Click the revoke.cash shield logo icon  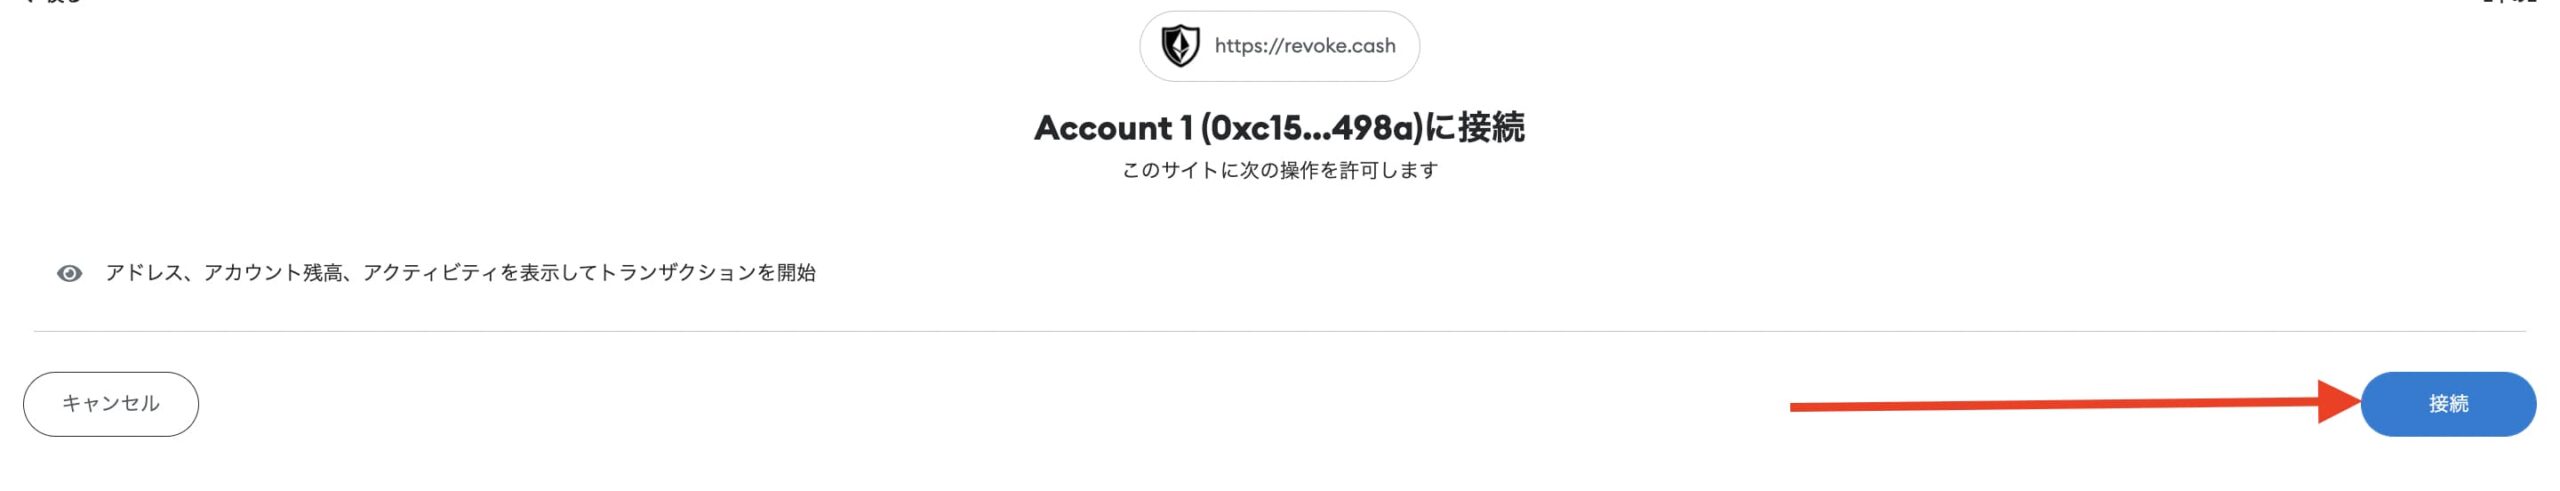pyautogui.click(x=1180, y=46)
